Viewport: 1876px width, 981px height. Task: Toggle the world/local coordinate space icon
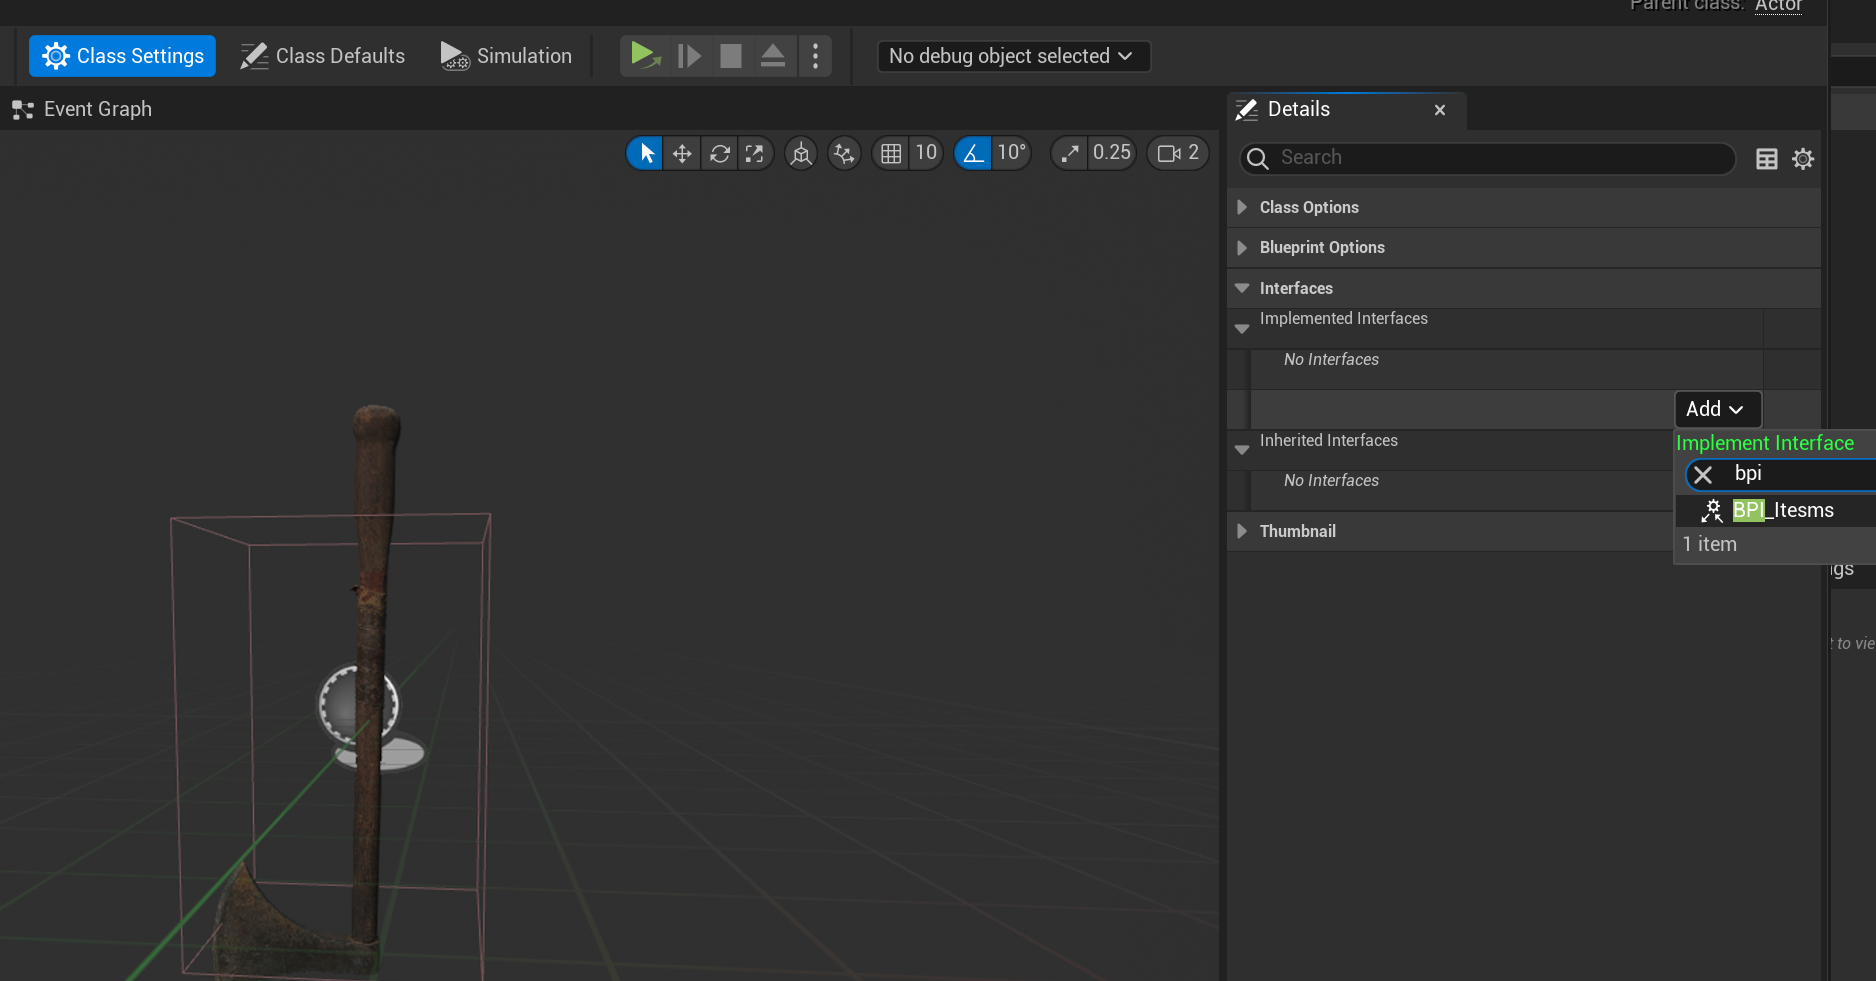[x=801, y=153]
